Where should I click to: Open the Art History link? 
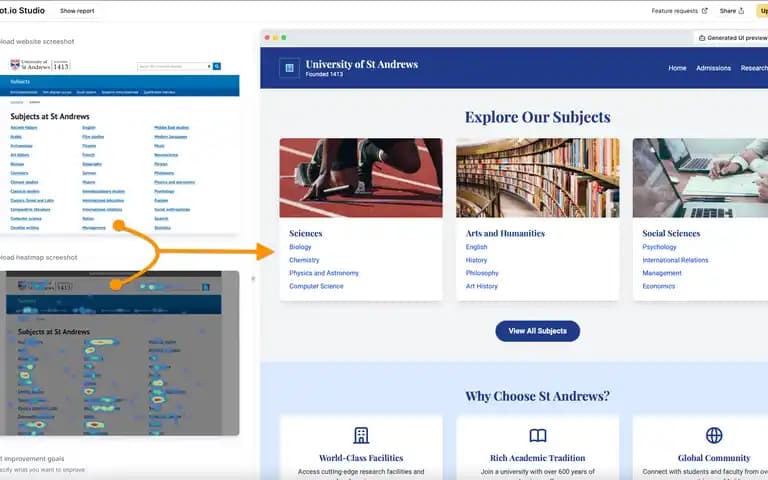[x=481, y=286]
